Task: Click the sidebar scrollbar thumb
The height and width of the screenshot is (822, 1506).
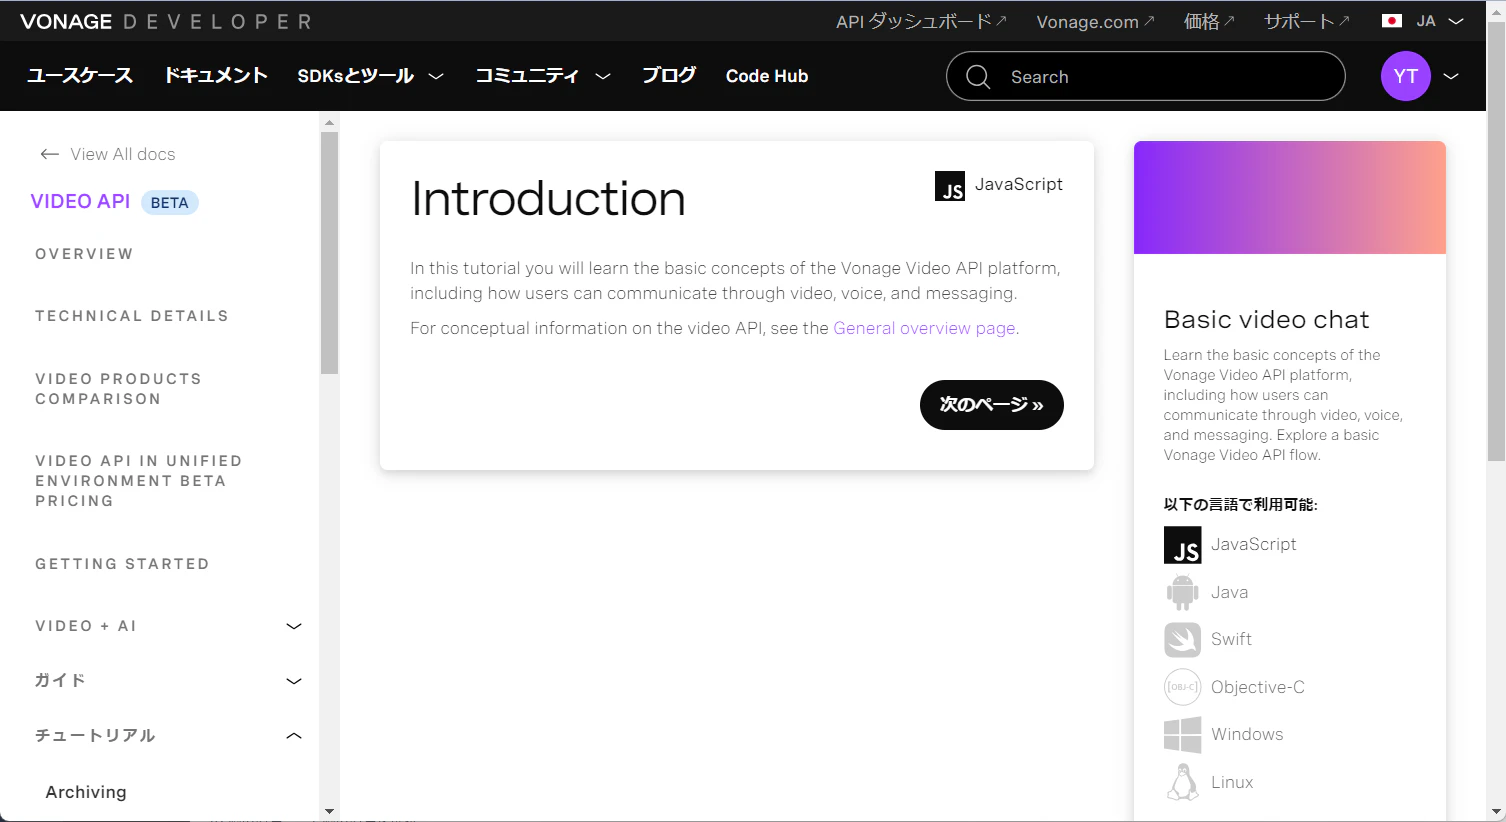Action: (x=329, y=253)
